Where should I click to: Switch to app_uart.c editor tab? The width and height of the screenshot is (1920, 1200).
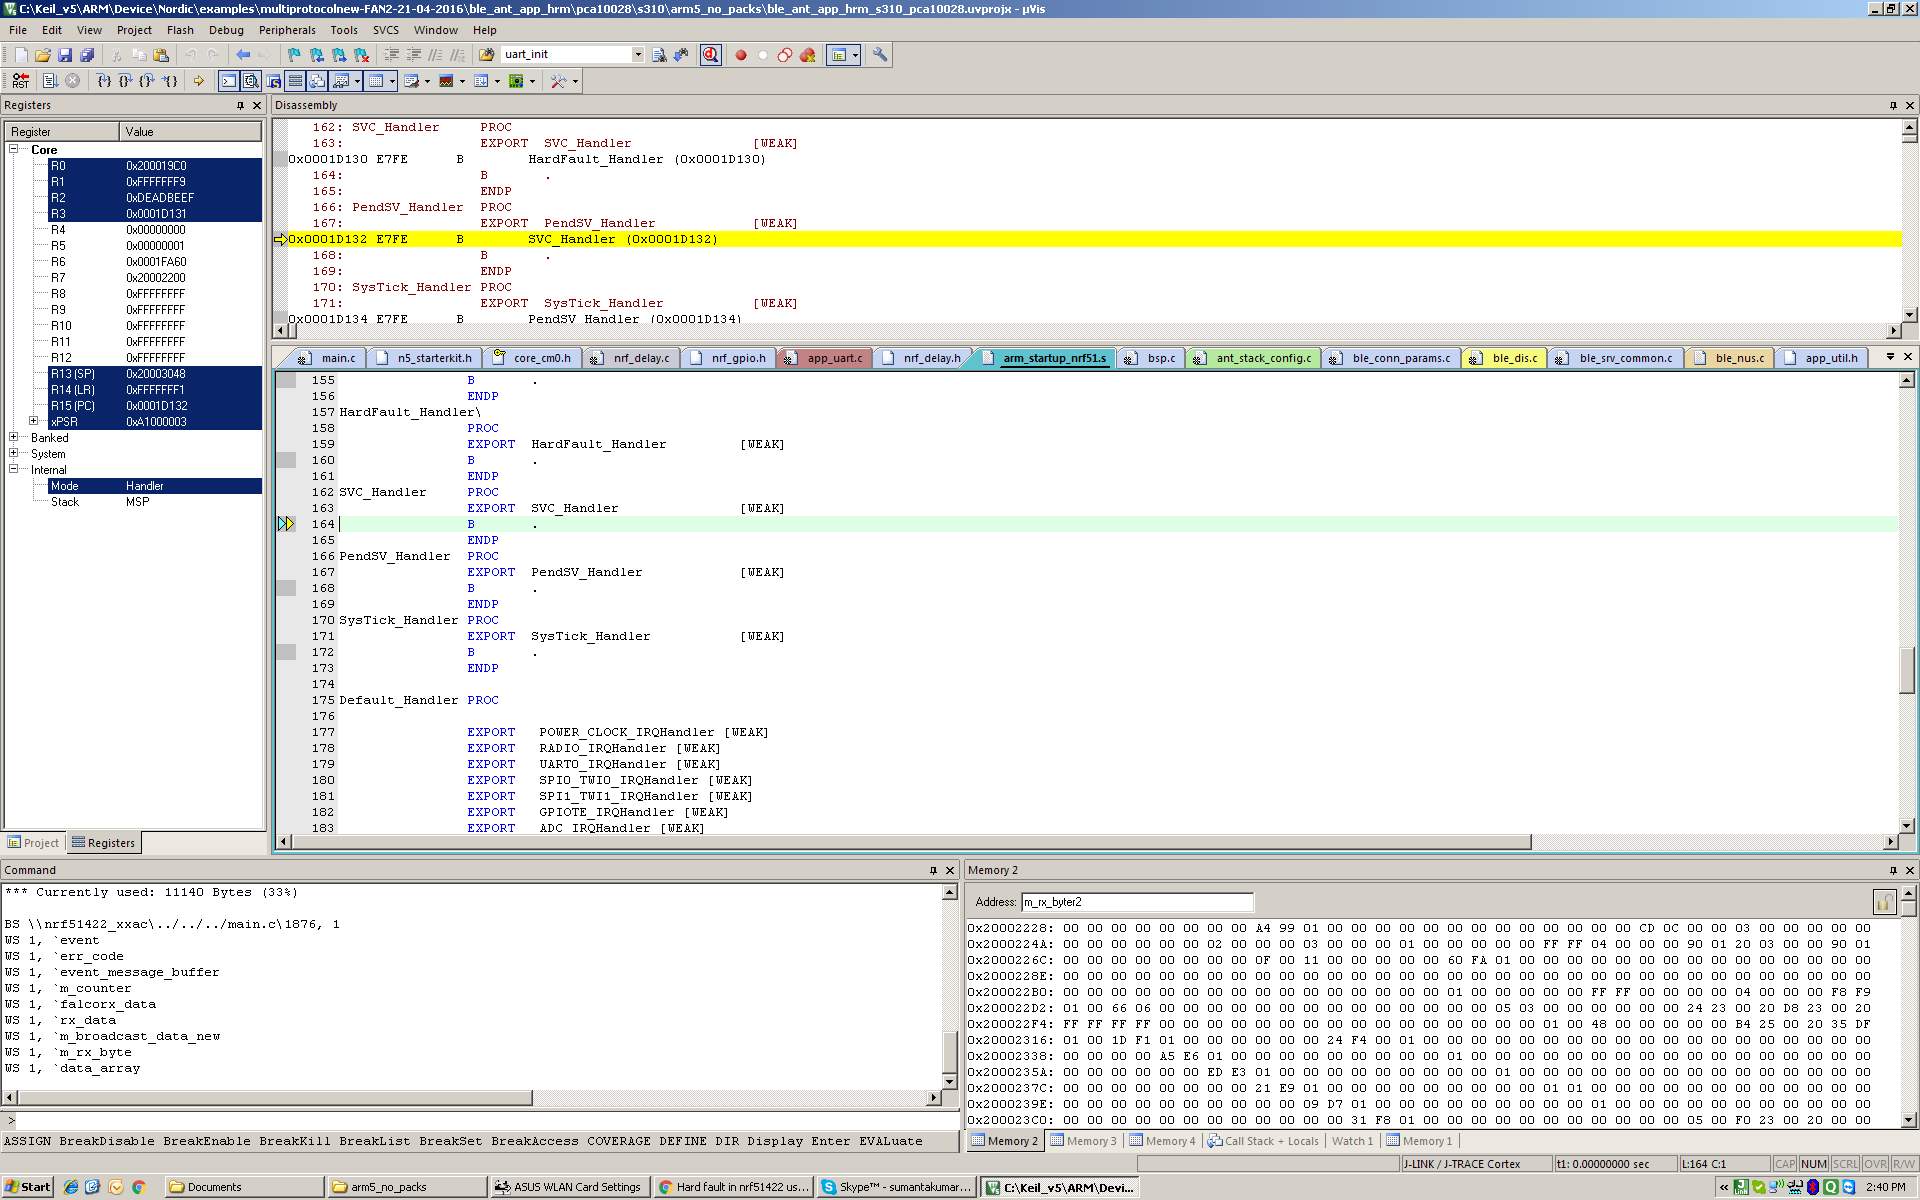(825, 358)
